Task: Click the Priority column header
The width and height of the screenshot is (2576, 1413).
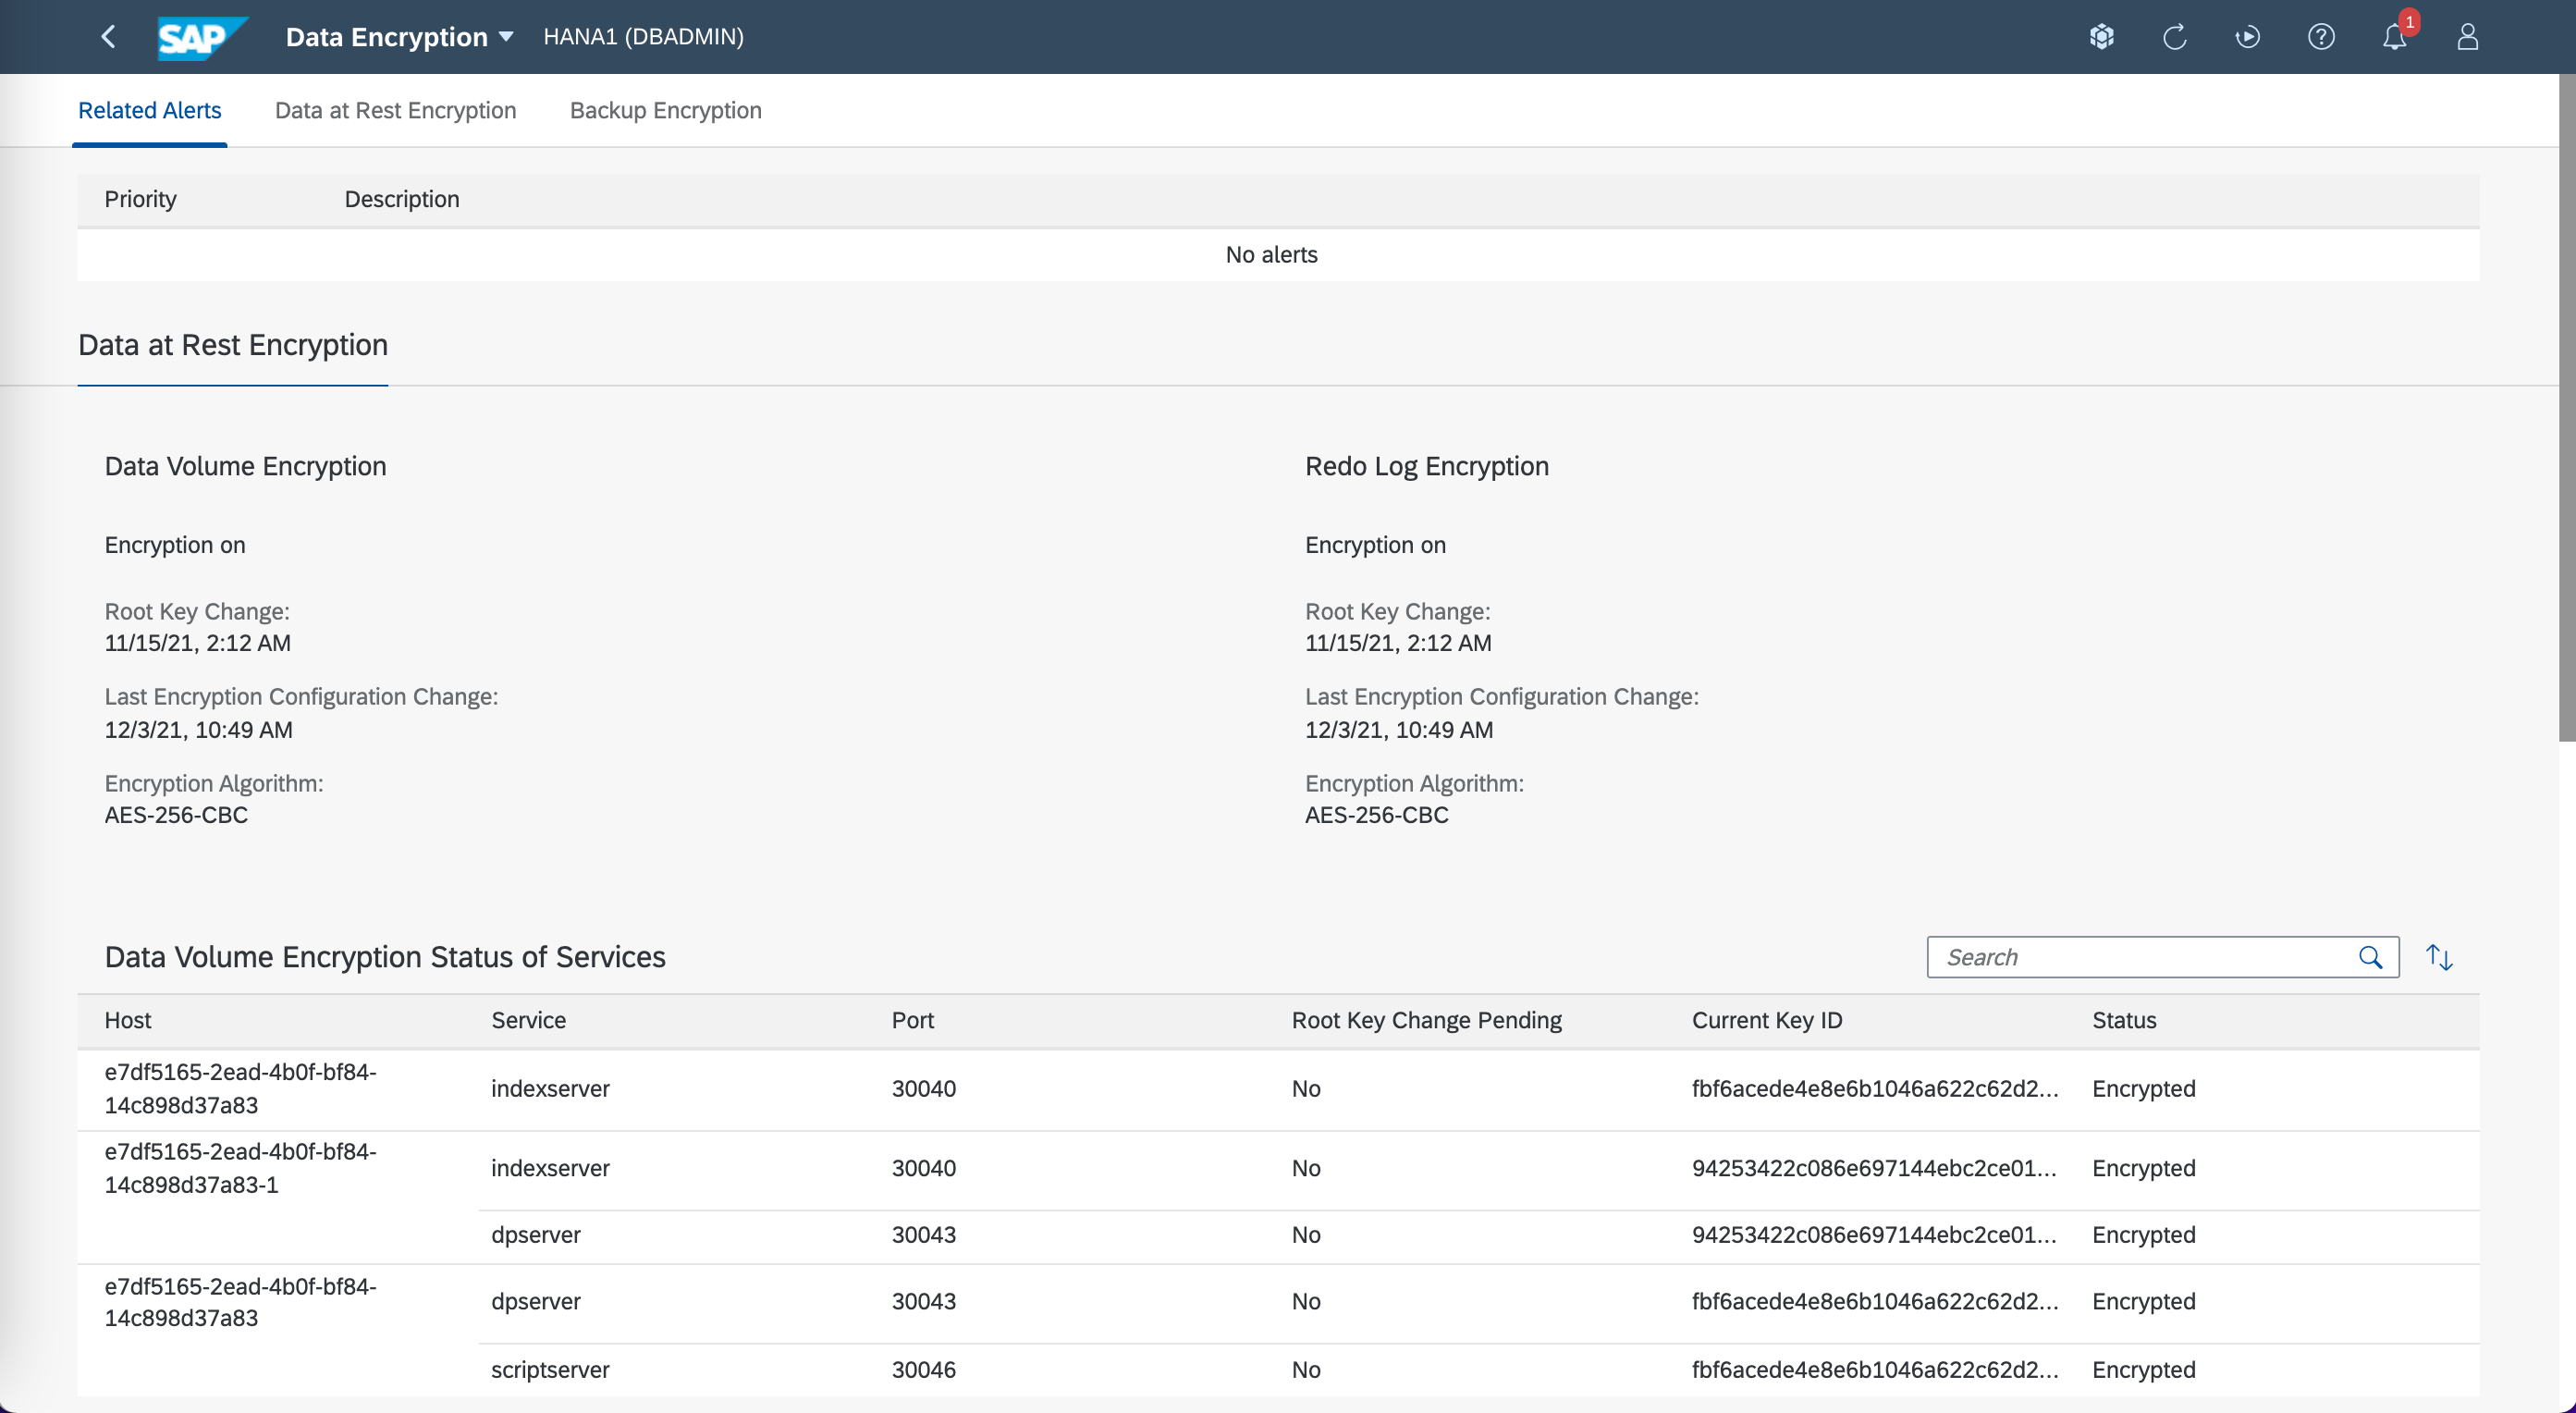Action: 140,199
